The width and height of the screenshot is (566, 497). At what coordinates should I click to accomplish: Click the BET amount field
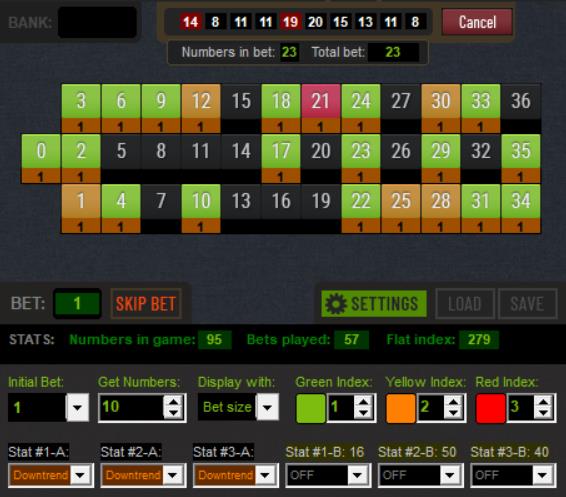(x=77, y=304)
